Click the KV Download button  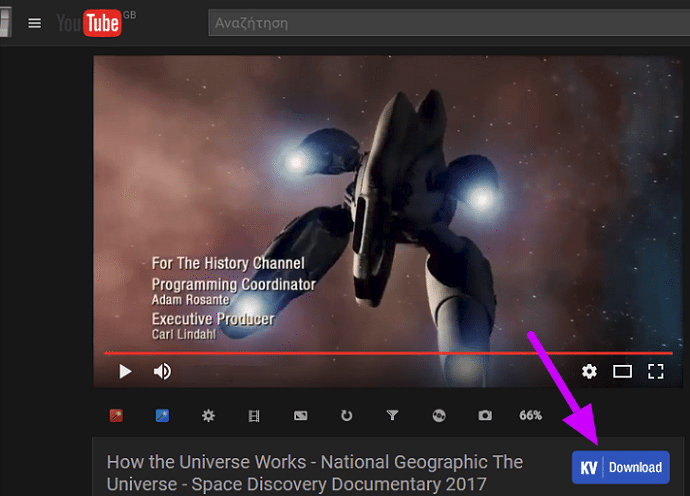(620, 467)
